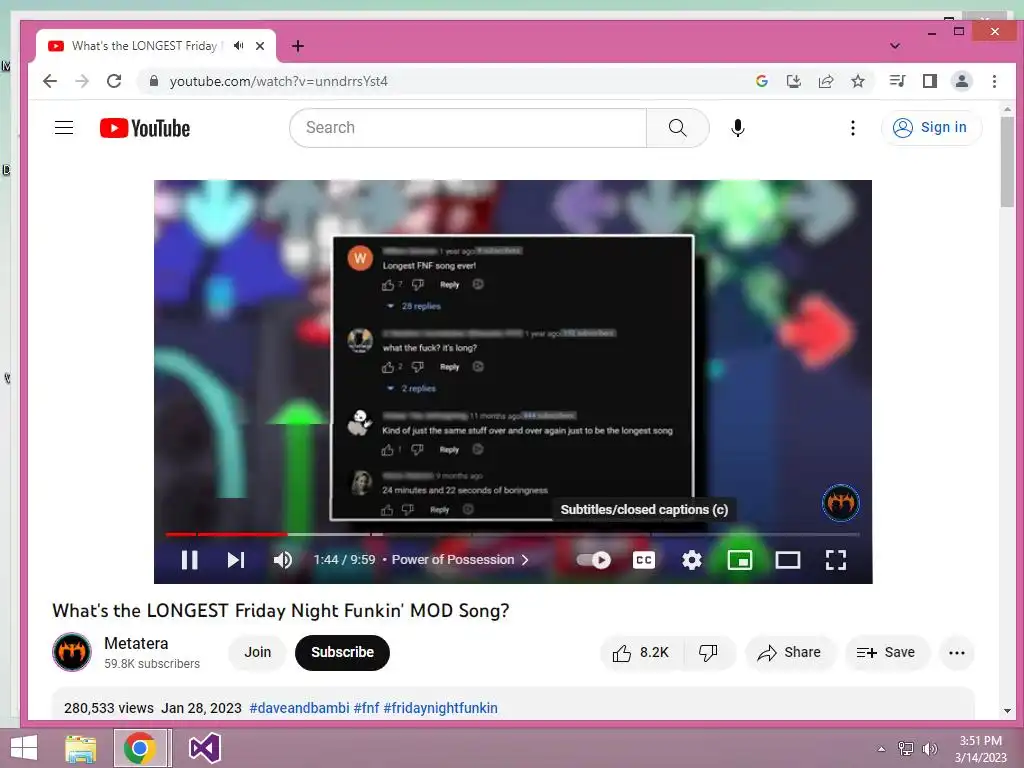Mute the tab via speaker icon

239,46
